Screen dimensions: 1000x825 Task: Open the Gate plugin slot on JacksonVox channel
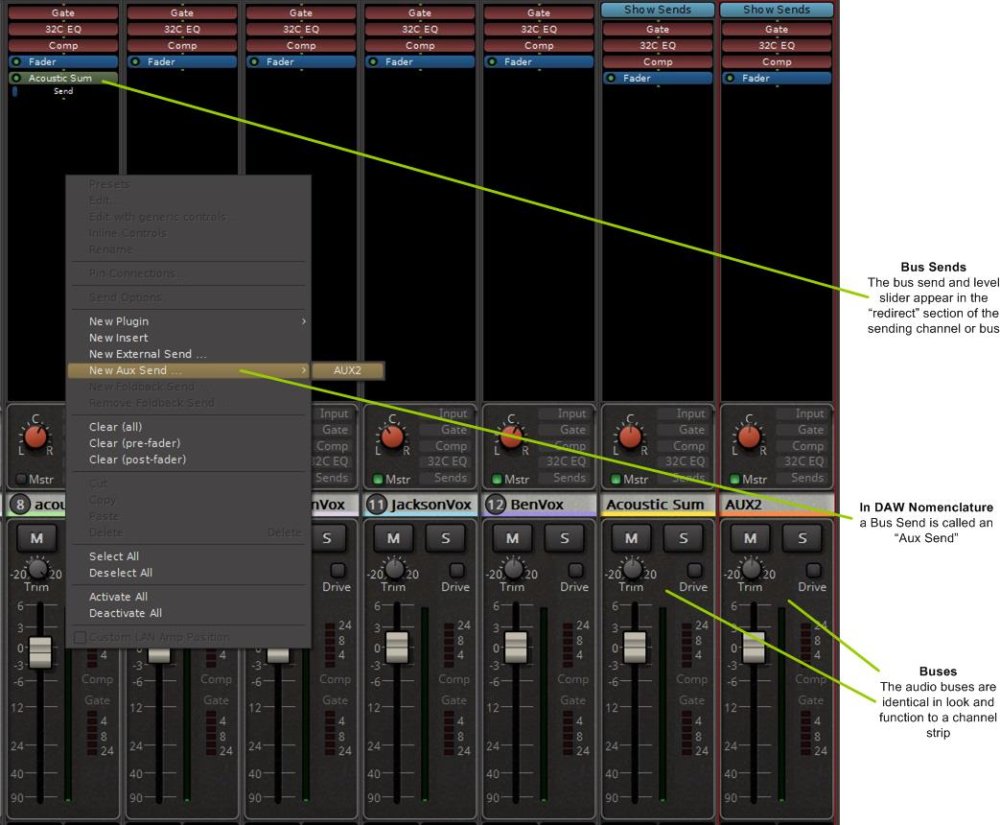[420, 12]
